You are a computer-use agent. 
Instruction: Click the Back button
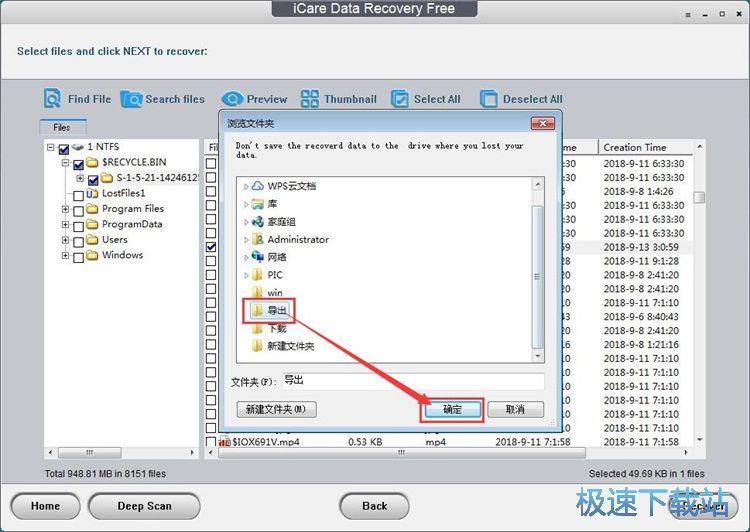[375, 506]
